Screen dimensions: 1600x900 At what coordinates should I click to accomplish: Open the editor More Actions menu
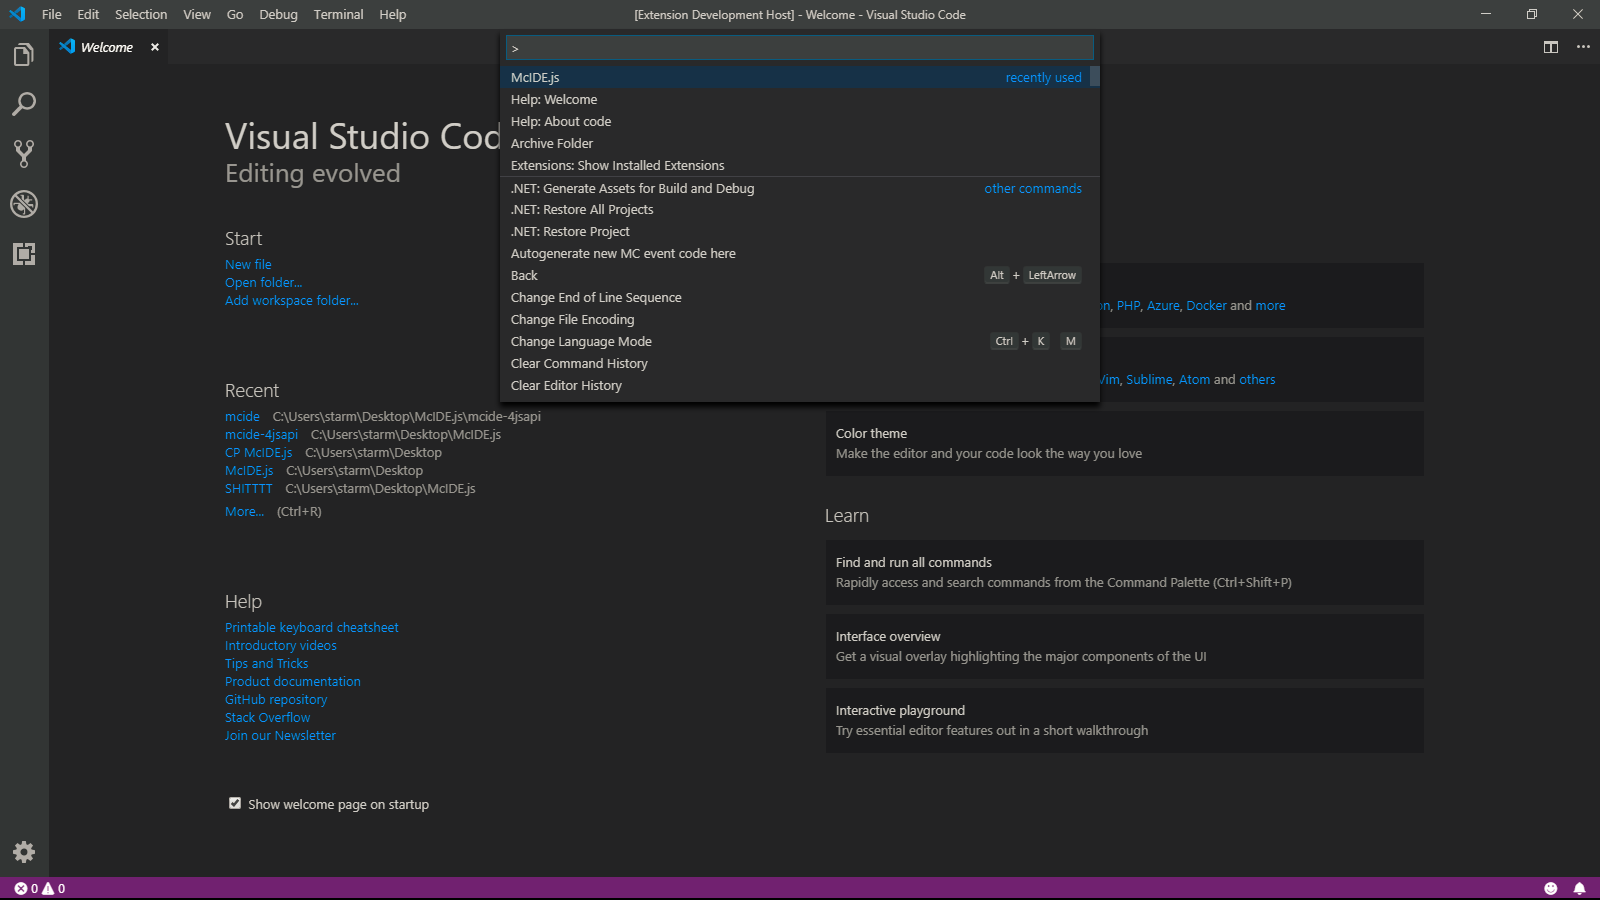coord(1583,47)
